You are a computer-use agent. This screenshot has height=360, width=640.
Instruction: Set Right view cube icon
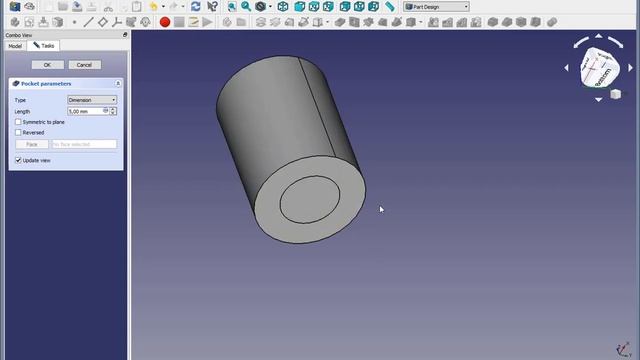coord(328,7)
